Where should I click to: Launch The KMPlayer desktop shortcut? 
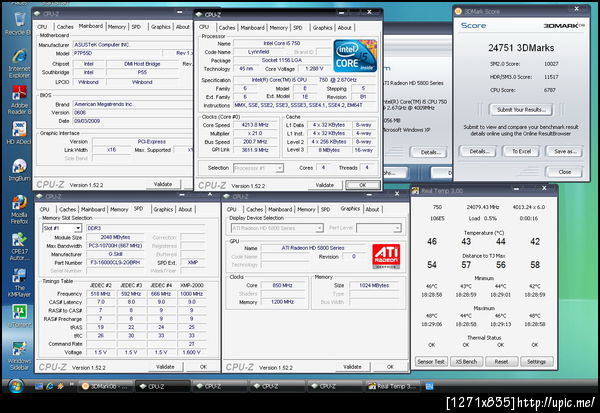[19, 283]
